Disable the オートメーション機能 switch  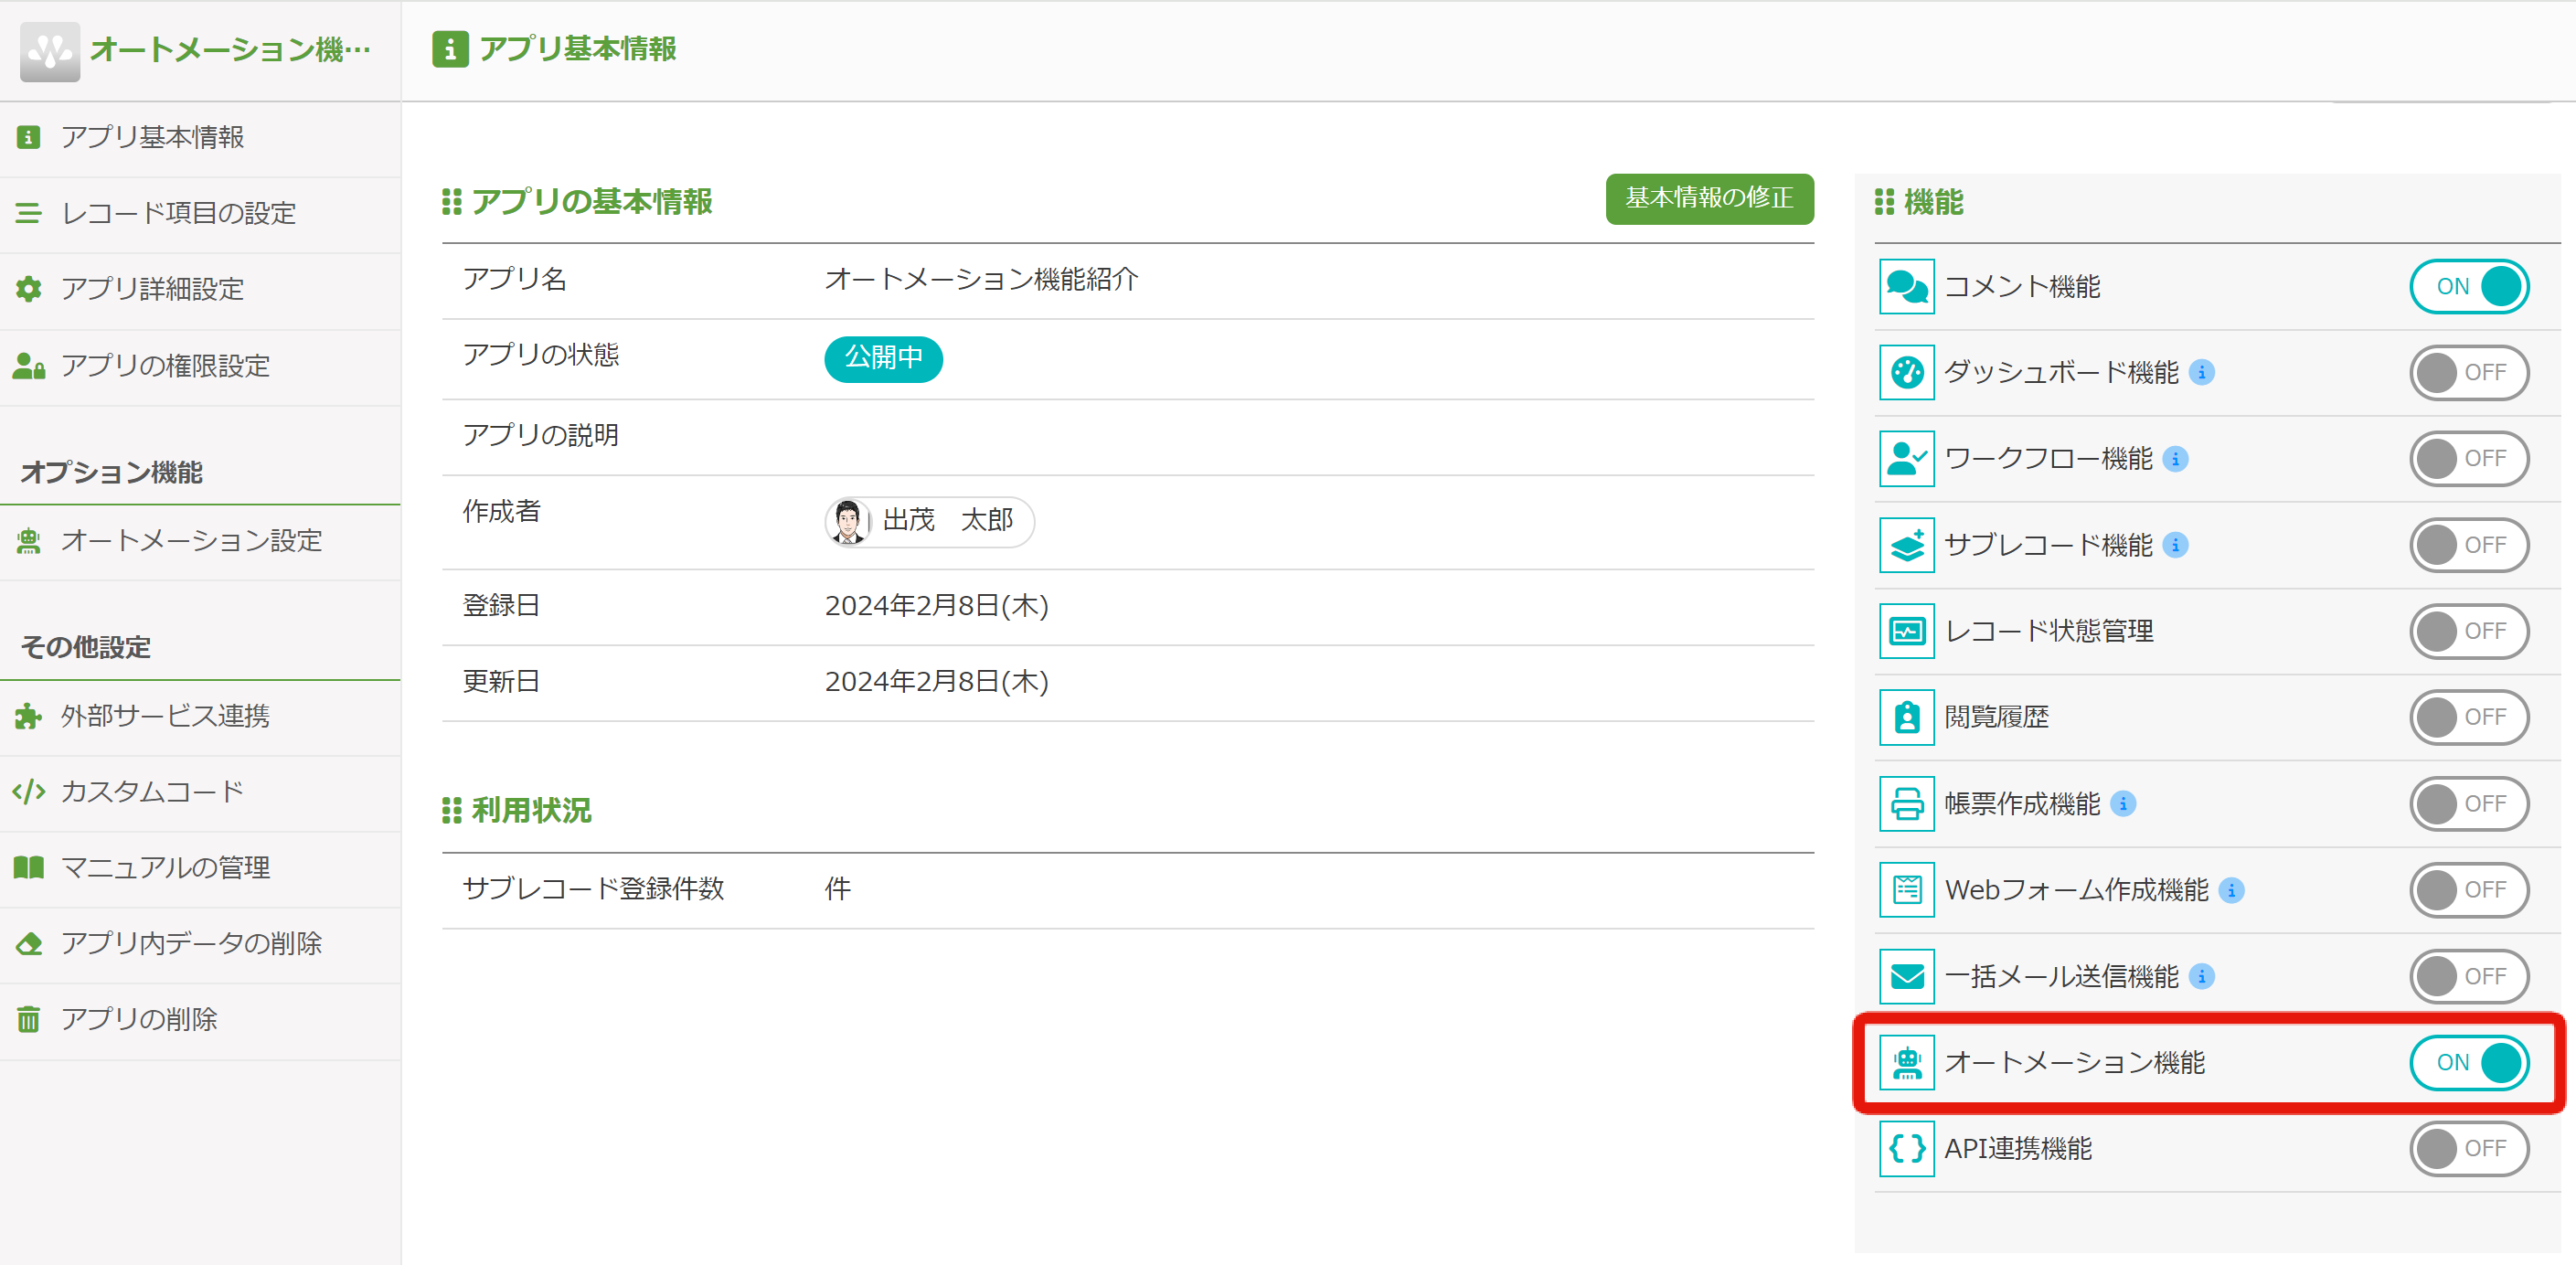(2468, 1062)
